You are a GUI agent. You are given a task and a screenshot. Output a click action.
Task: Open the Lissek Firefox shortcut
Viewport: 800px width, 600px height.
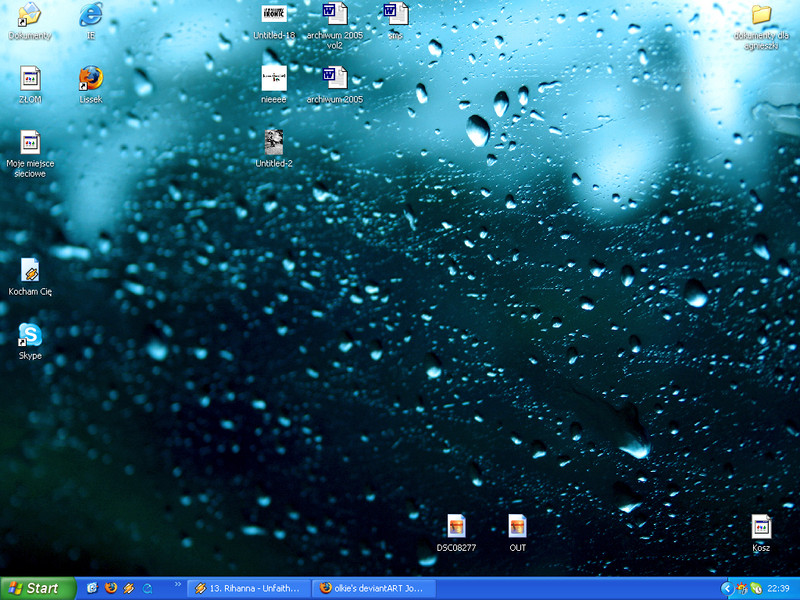pos(91,85)
